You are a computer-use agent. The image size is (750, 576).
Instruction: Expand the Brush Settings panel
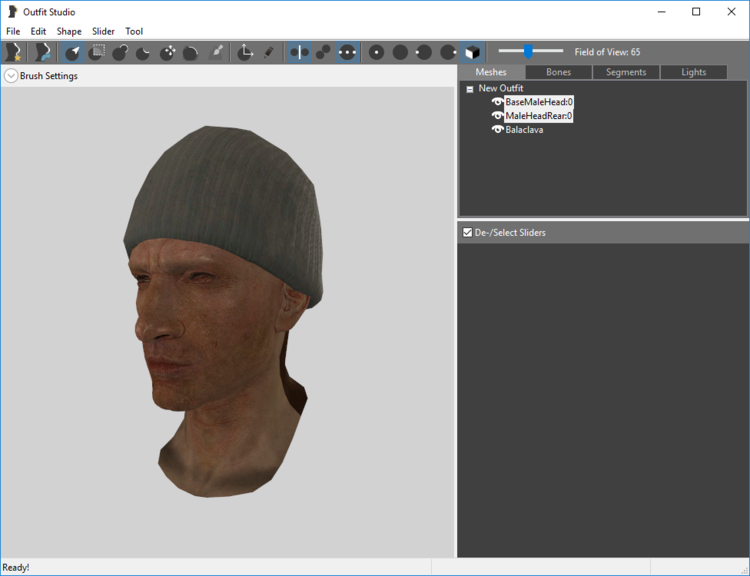point(11,76)
